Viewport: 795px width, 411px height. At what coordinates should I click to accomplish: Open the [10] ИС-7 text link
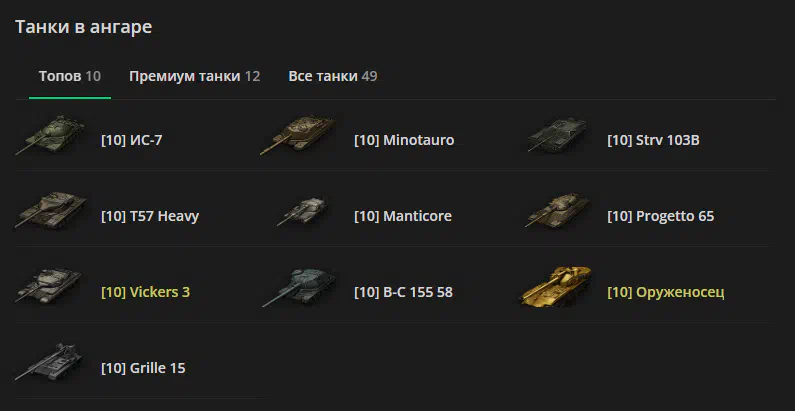132,140
